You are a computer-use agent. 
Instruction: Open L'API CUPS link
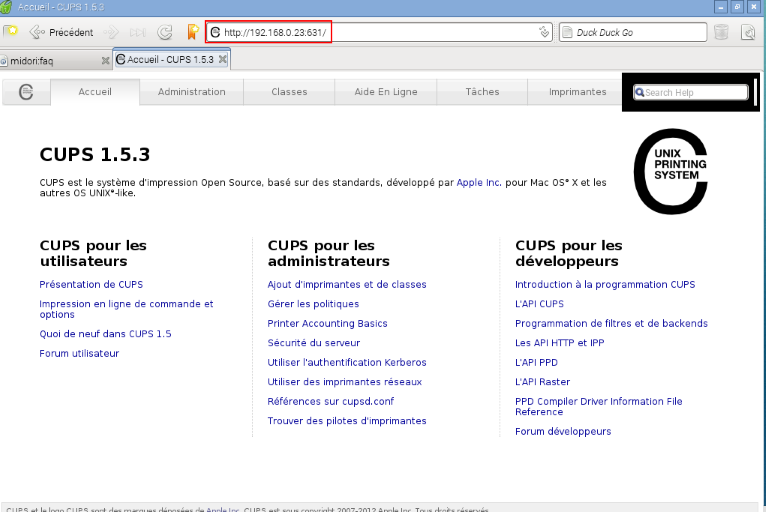[539, 304]
